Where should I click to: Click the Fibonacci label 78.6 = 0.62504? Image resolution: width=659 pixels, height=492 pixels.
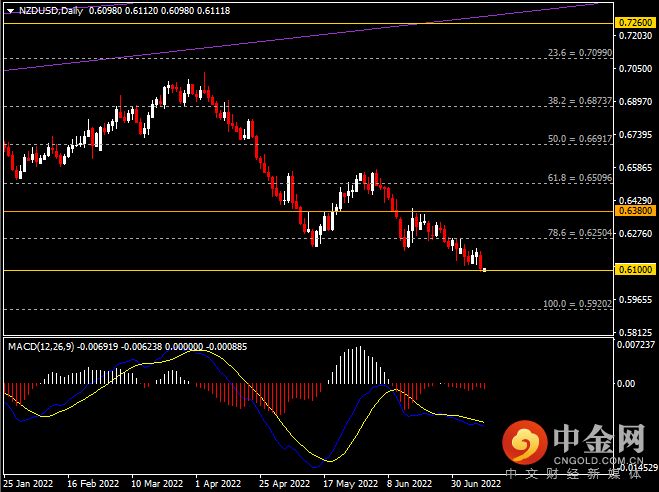tap(580, 233)
